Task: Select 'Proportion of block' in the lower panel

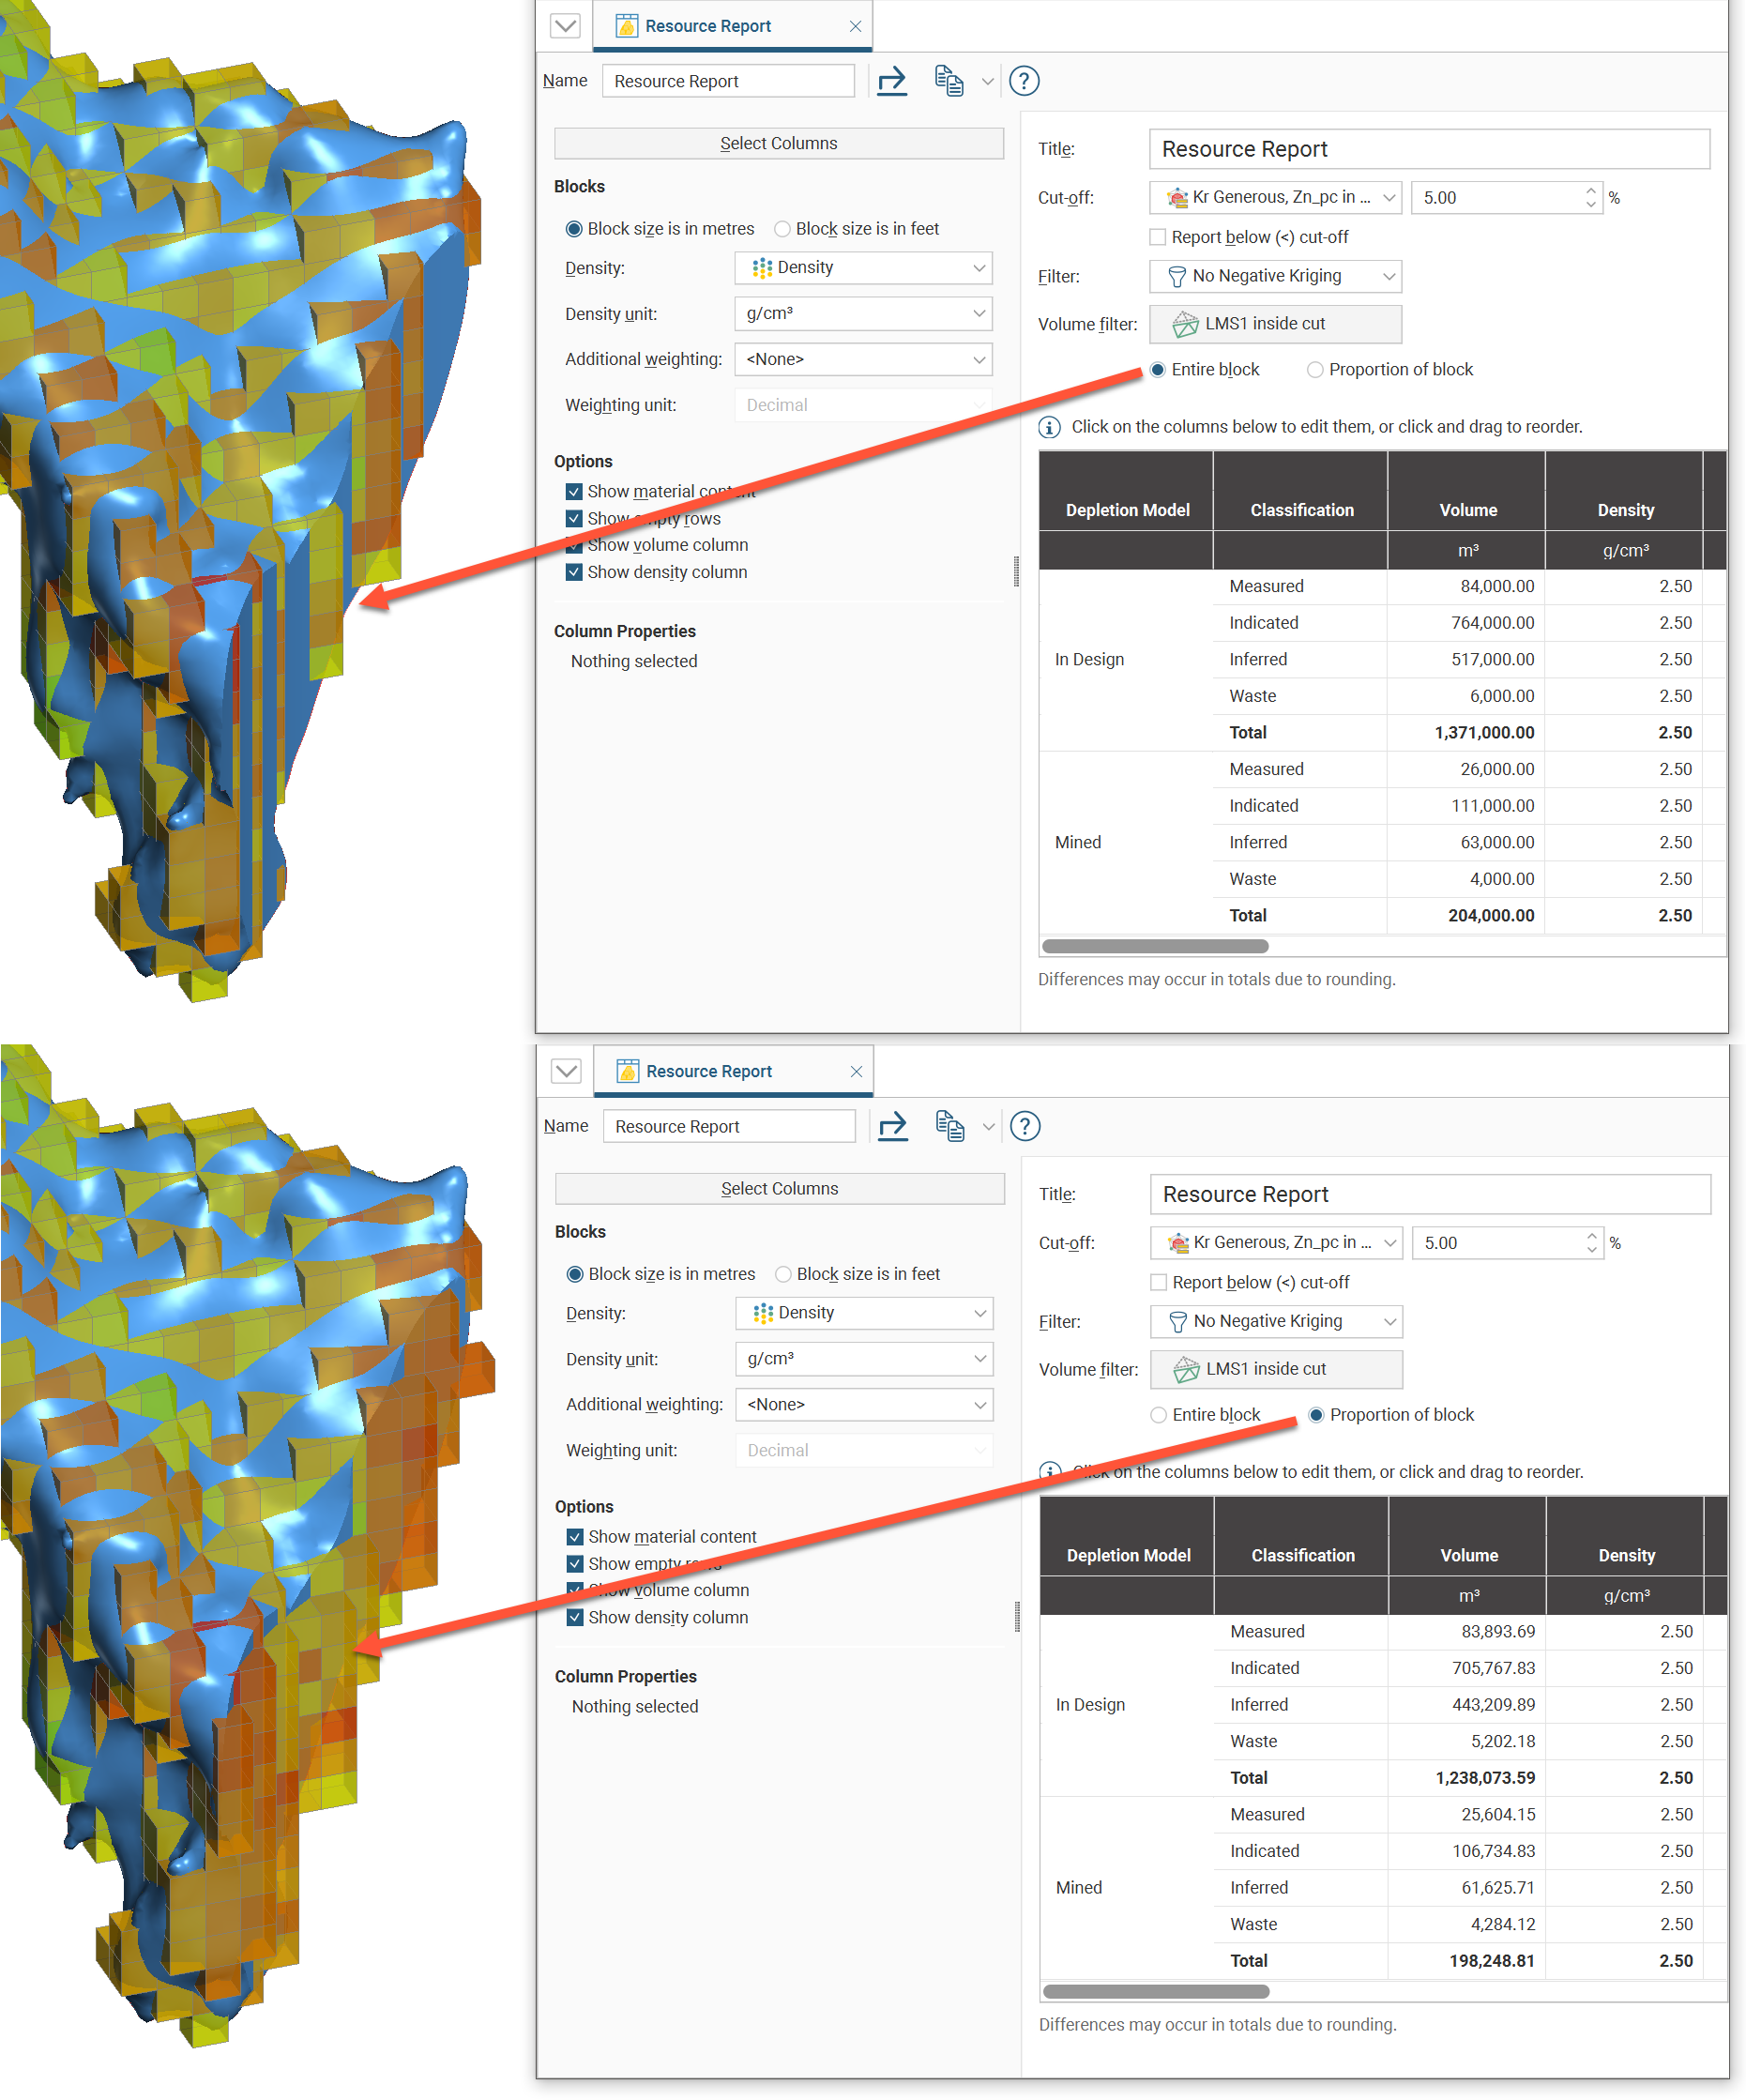Action: (x=1316, y=1415)
